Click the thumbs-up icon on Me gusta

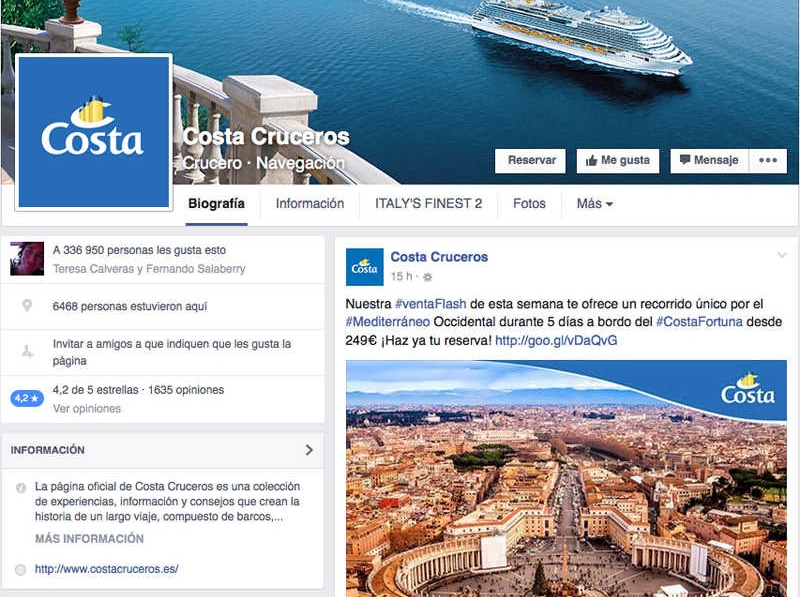[591, 161]
